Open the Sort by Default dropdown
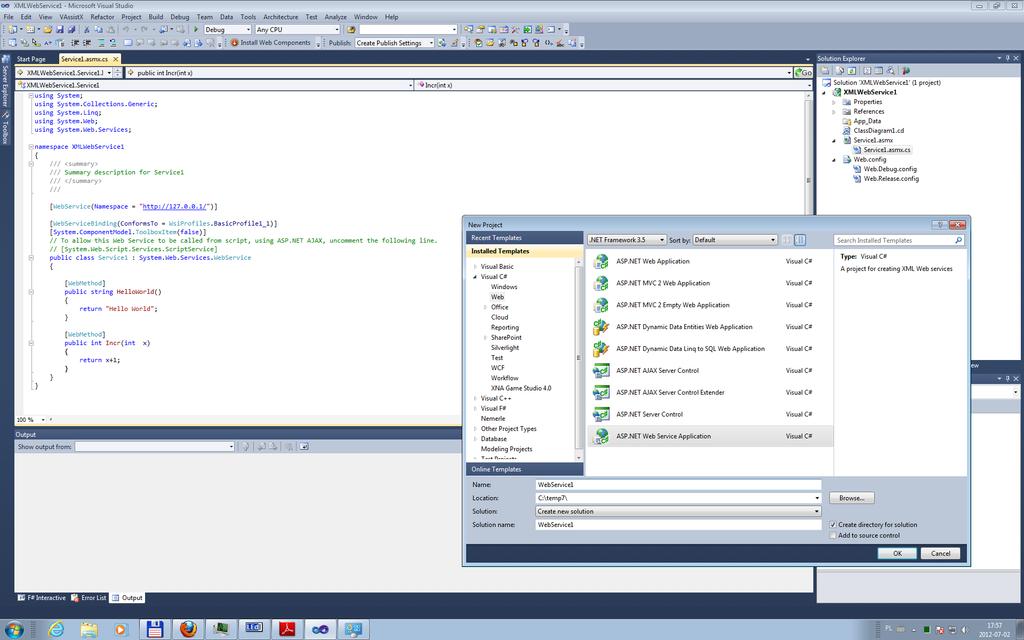Screen dimensions: 1024x640 pyautogui.click(x=735, y=240)
